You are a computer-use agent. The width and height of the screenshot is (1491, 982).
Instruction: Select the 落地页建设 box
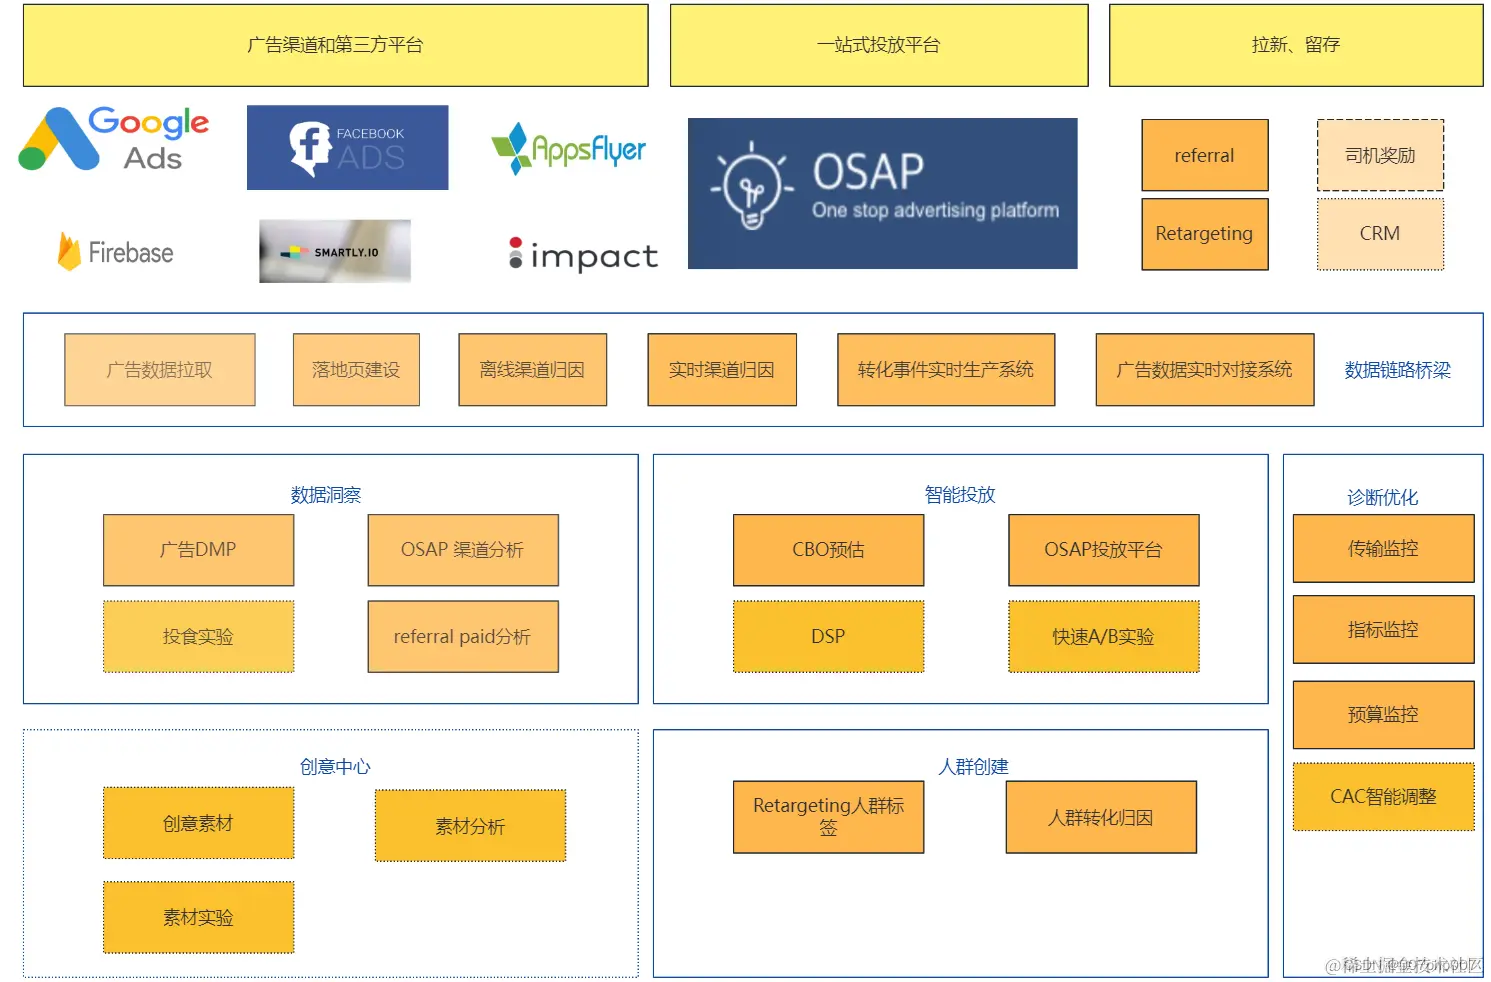pos(356,370)
